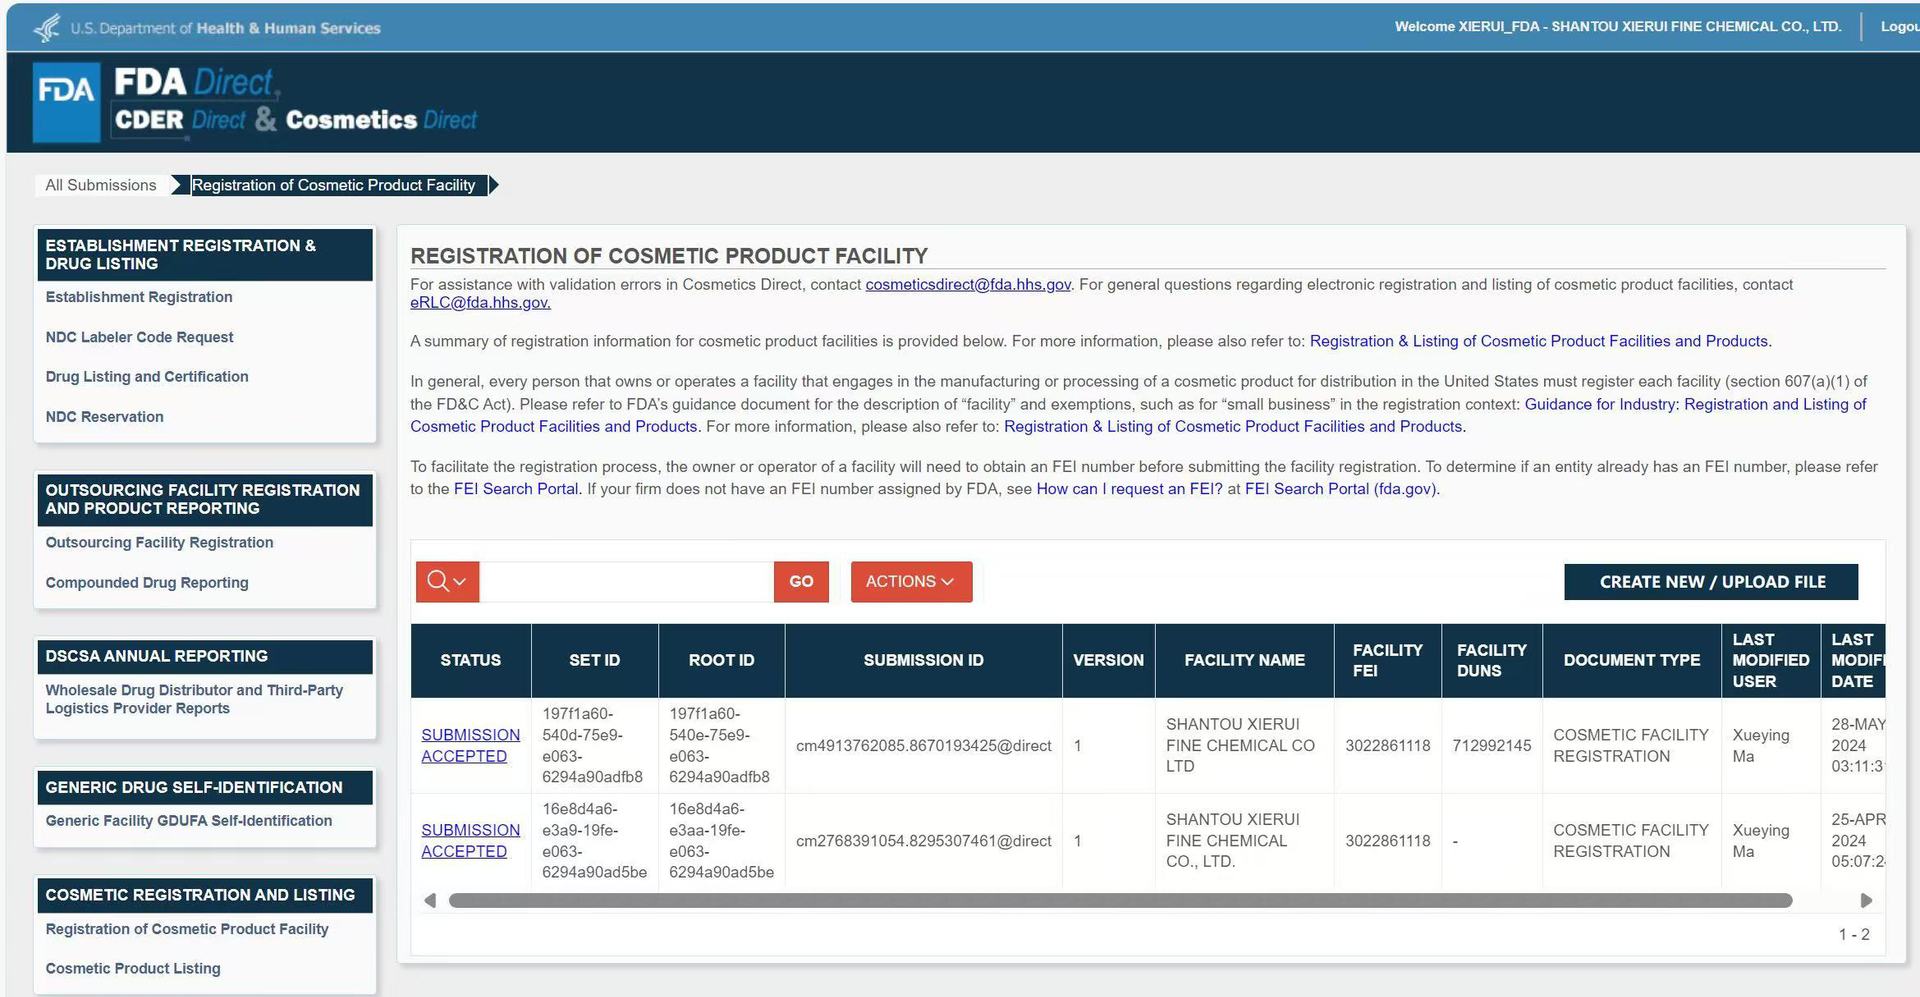
Task: Click the FDA logo icon
Action: click(x=67, y=101)
